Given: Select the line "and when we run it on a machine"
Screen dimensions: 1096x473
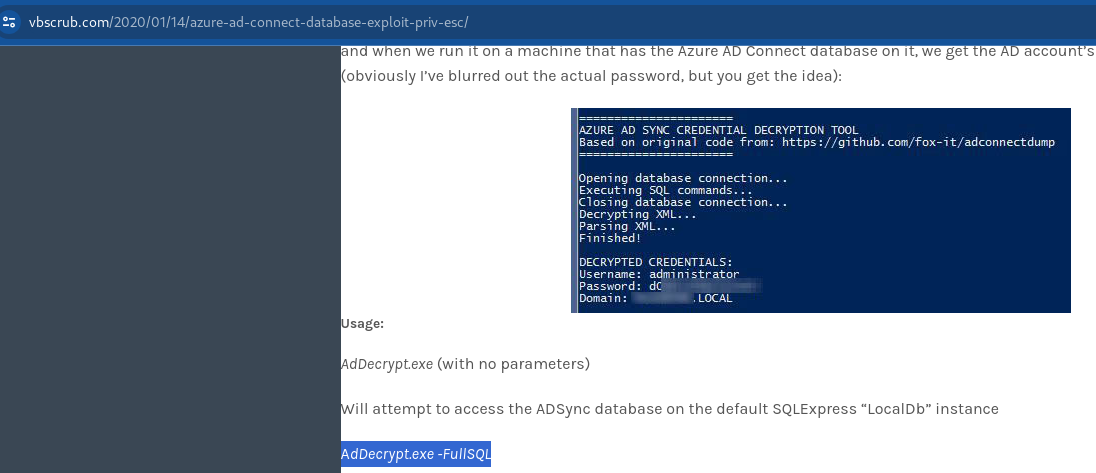Looking at the screenshot, I should click(719, 50).
